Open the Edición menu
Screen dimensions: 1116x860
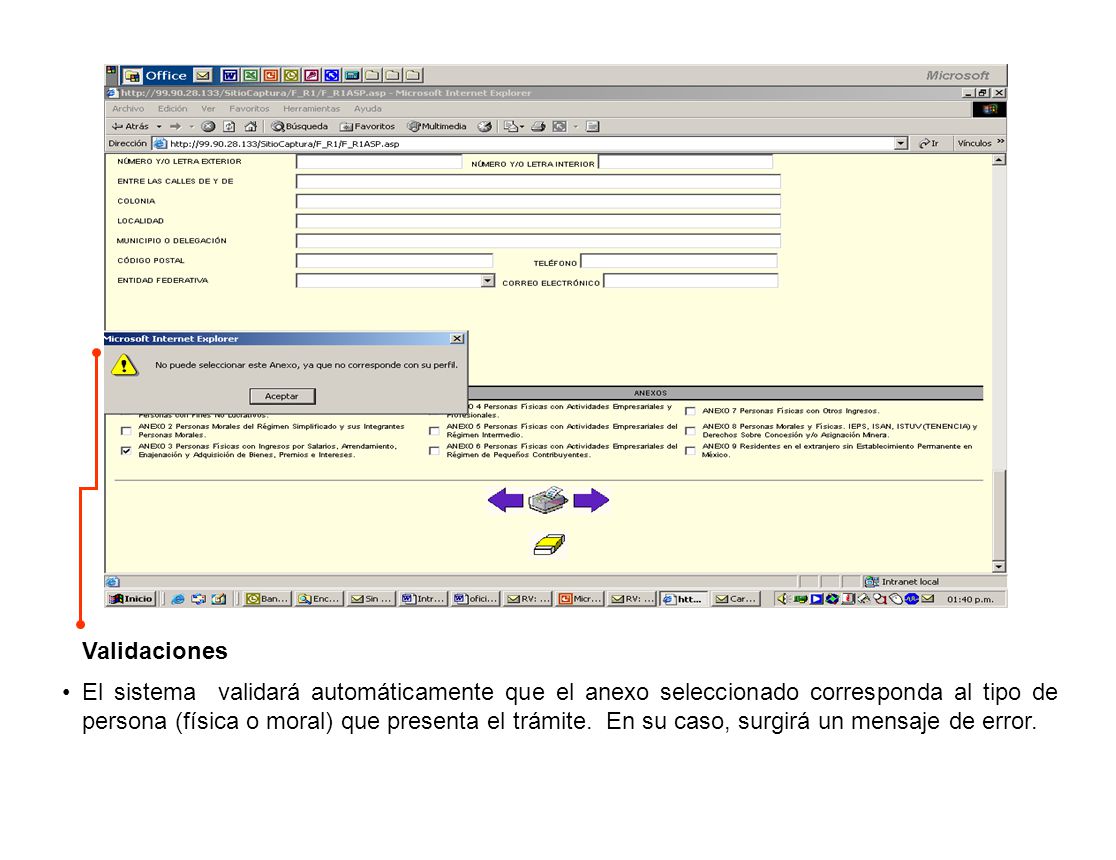tap(172, 109)
